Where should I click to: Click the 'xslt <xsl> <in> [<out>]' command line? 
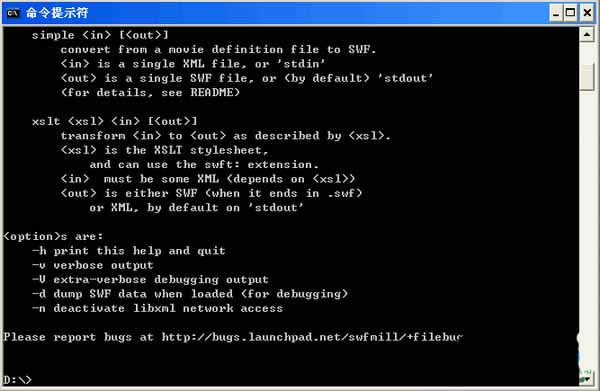point(114,121)
